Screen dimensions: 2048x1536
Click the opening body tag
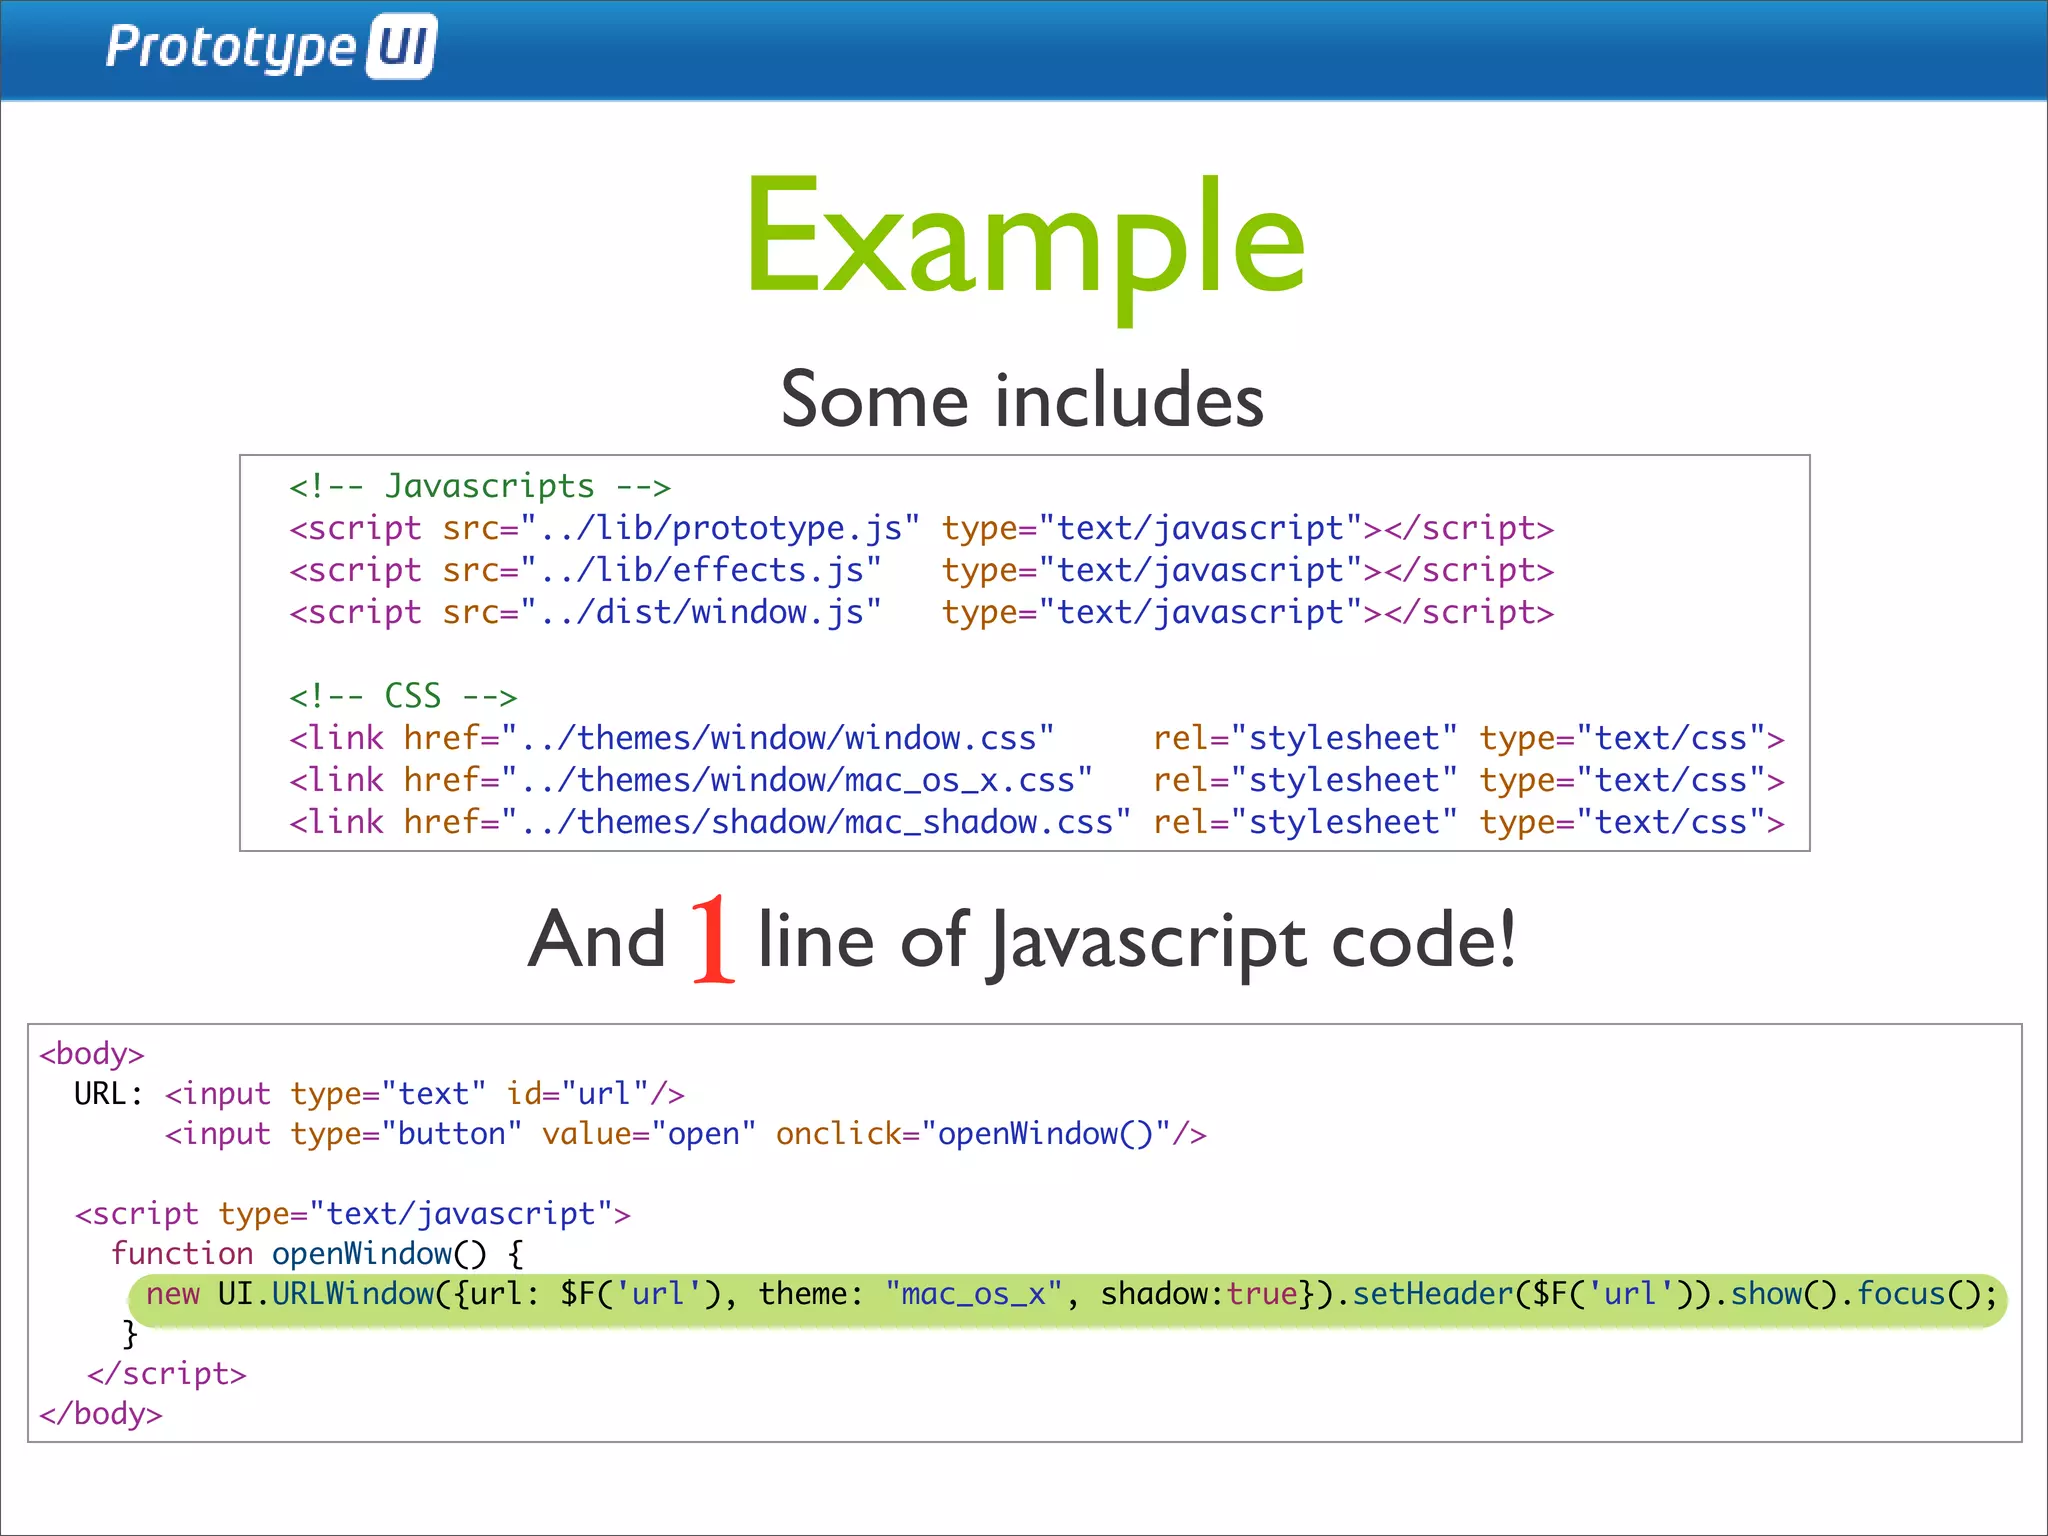pyautogui.click(x=92, y=1054)
